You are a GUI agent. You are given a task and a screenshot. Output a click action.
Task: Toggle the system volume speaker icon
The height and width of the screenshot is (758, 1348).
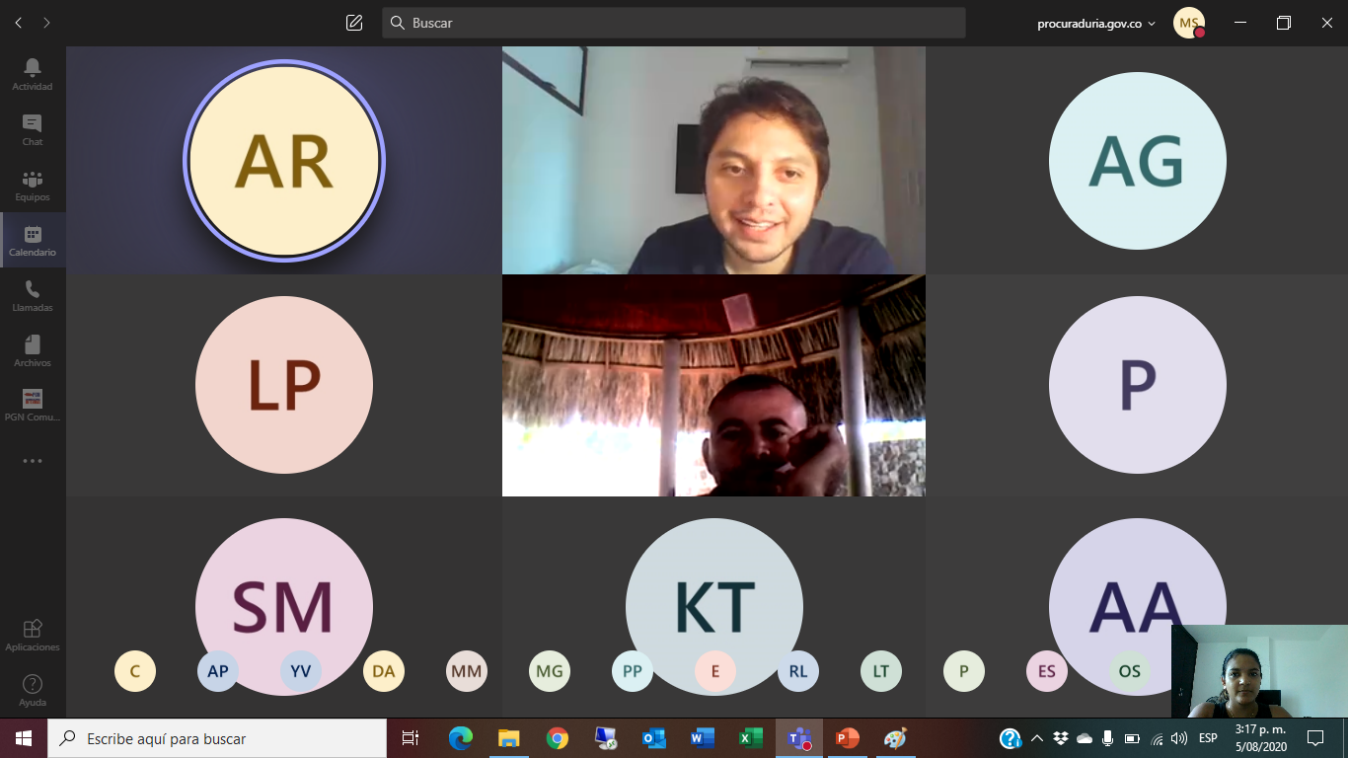[1179, 739]
